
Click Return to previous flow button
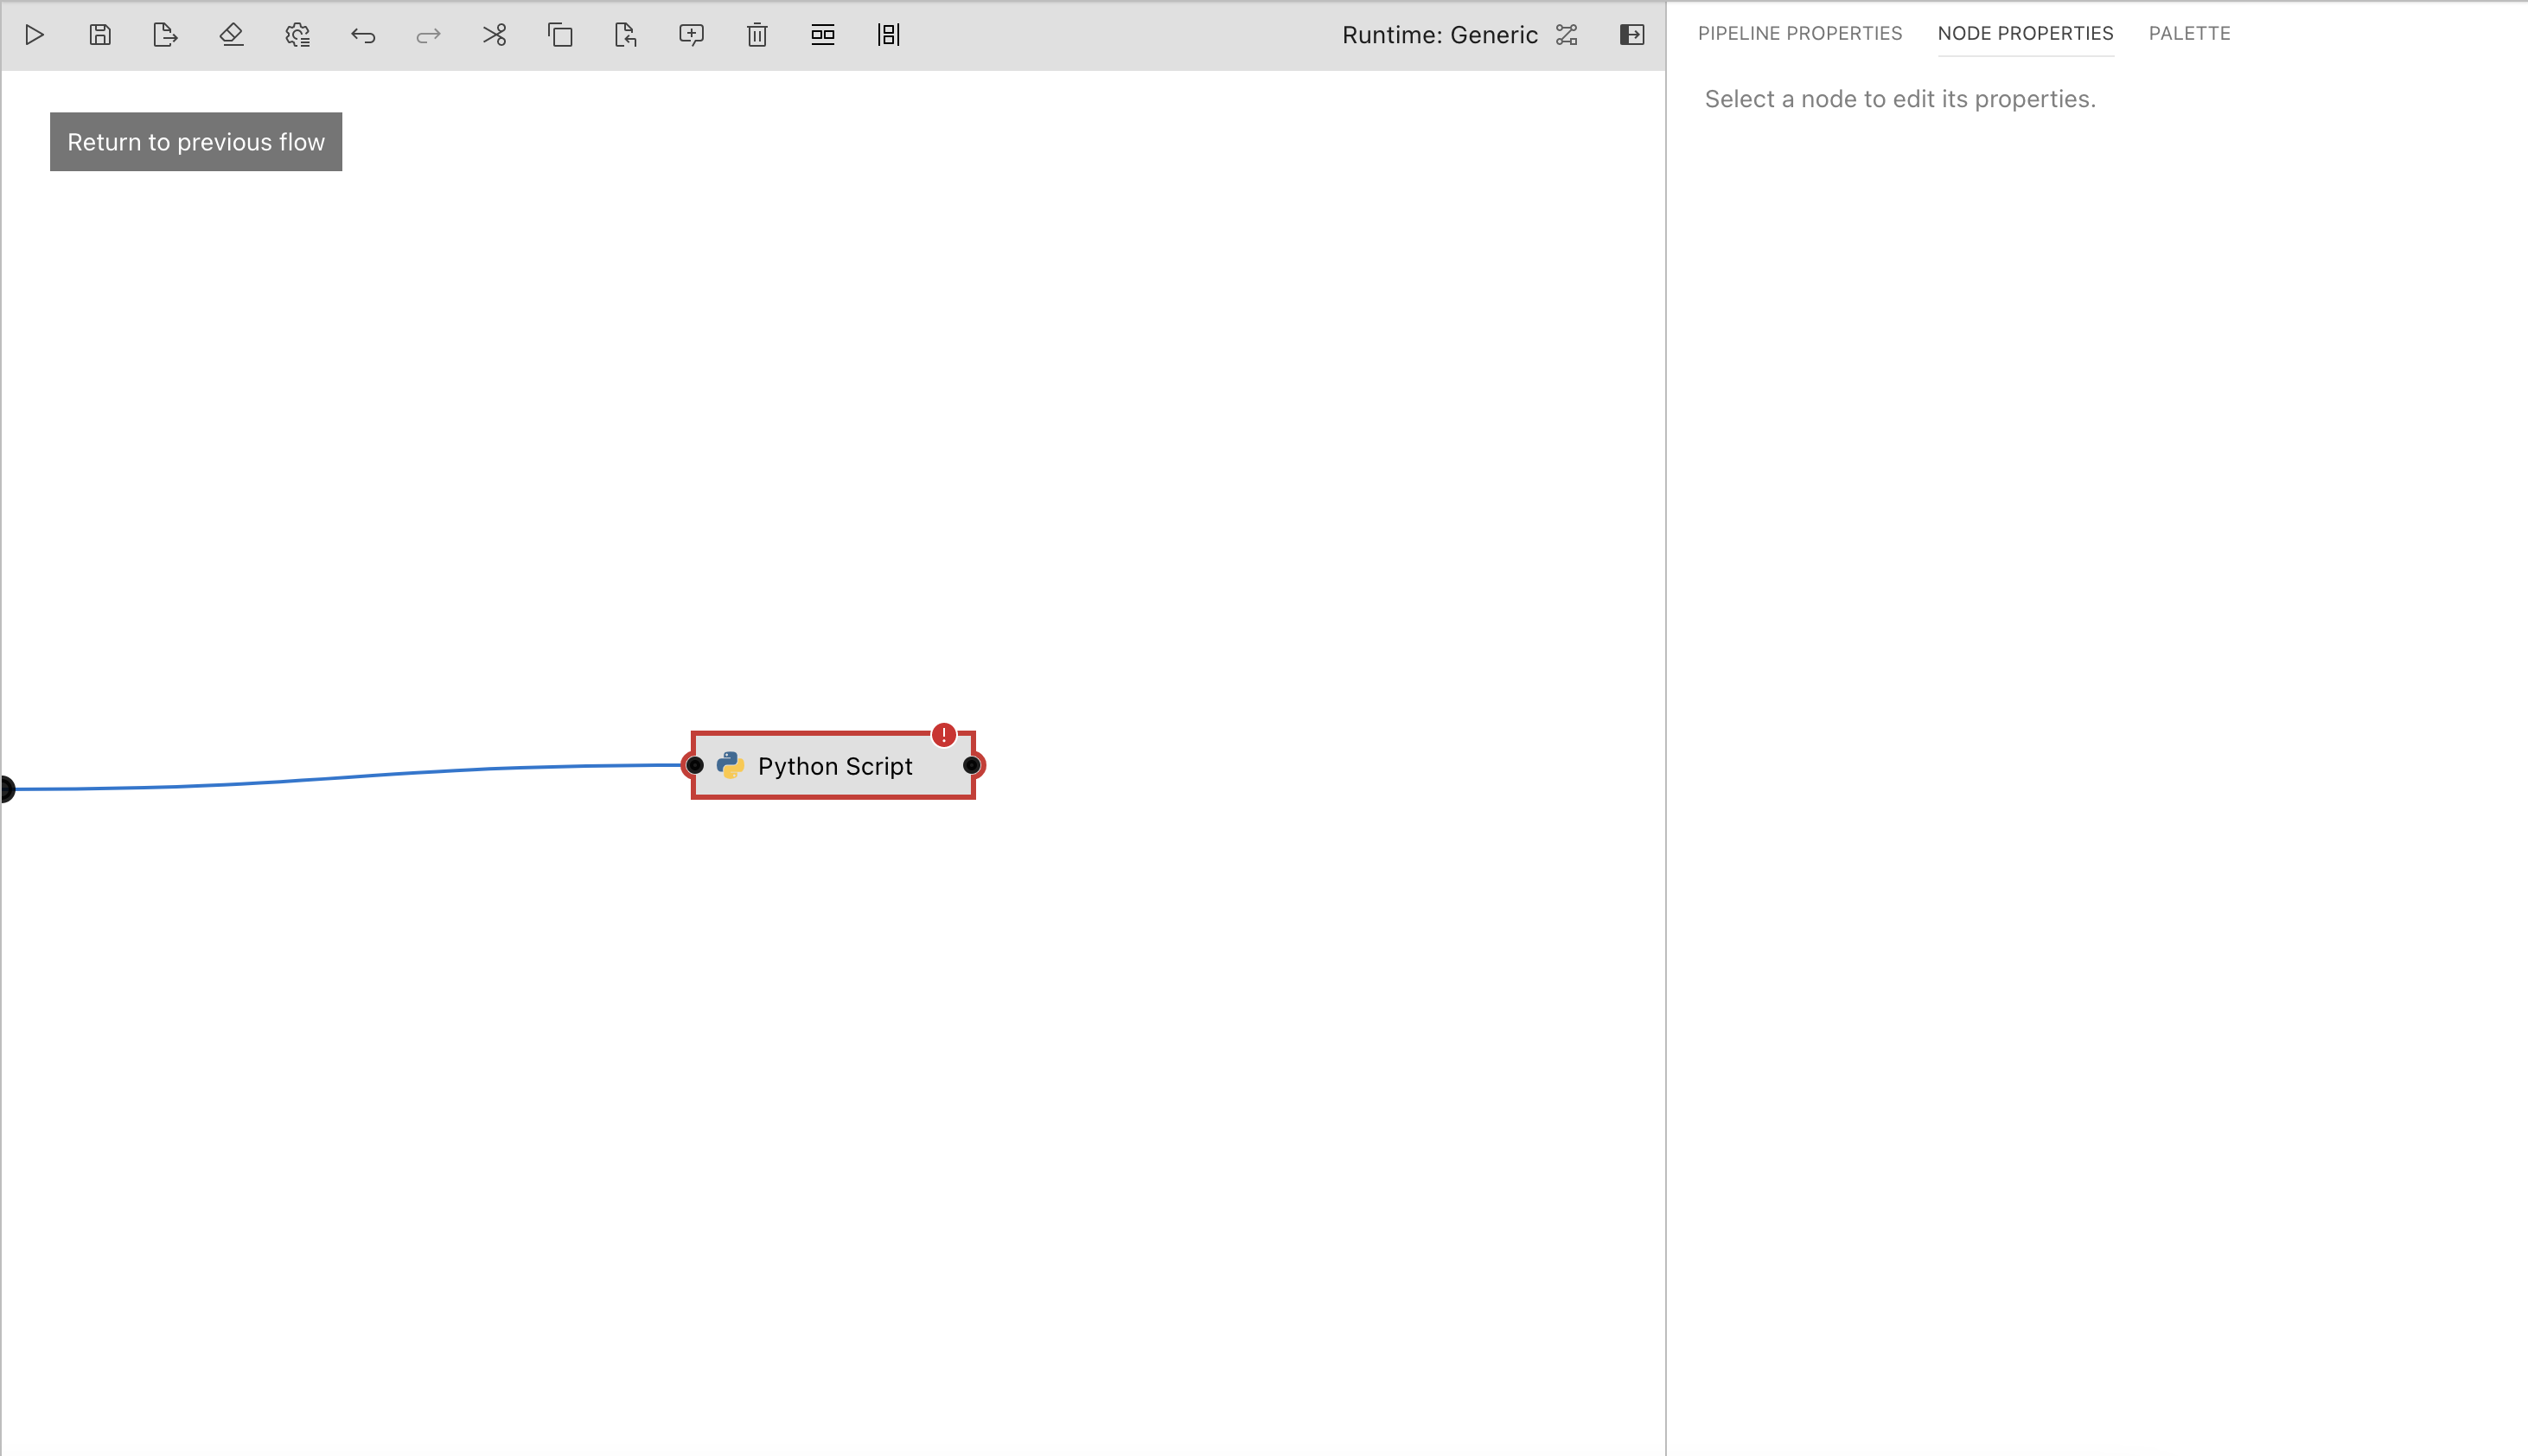[x=196, y=142]
